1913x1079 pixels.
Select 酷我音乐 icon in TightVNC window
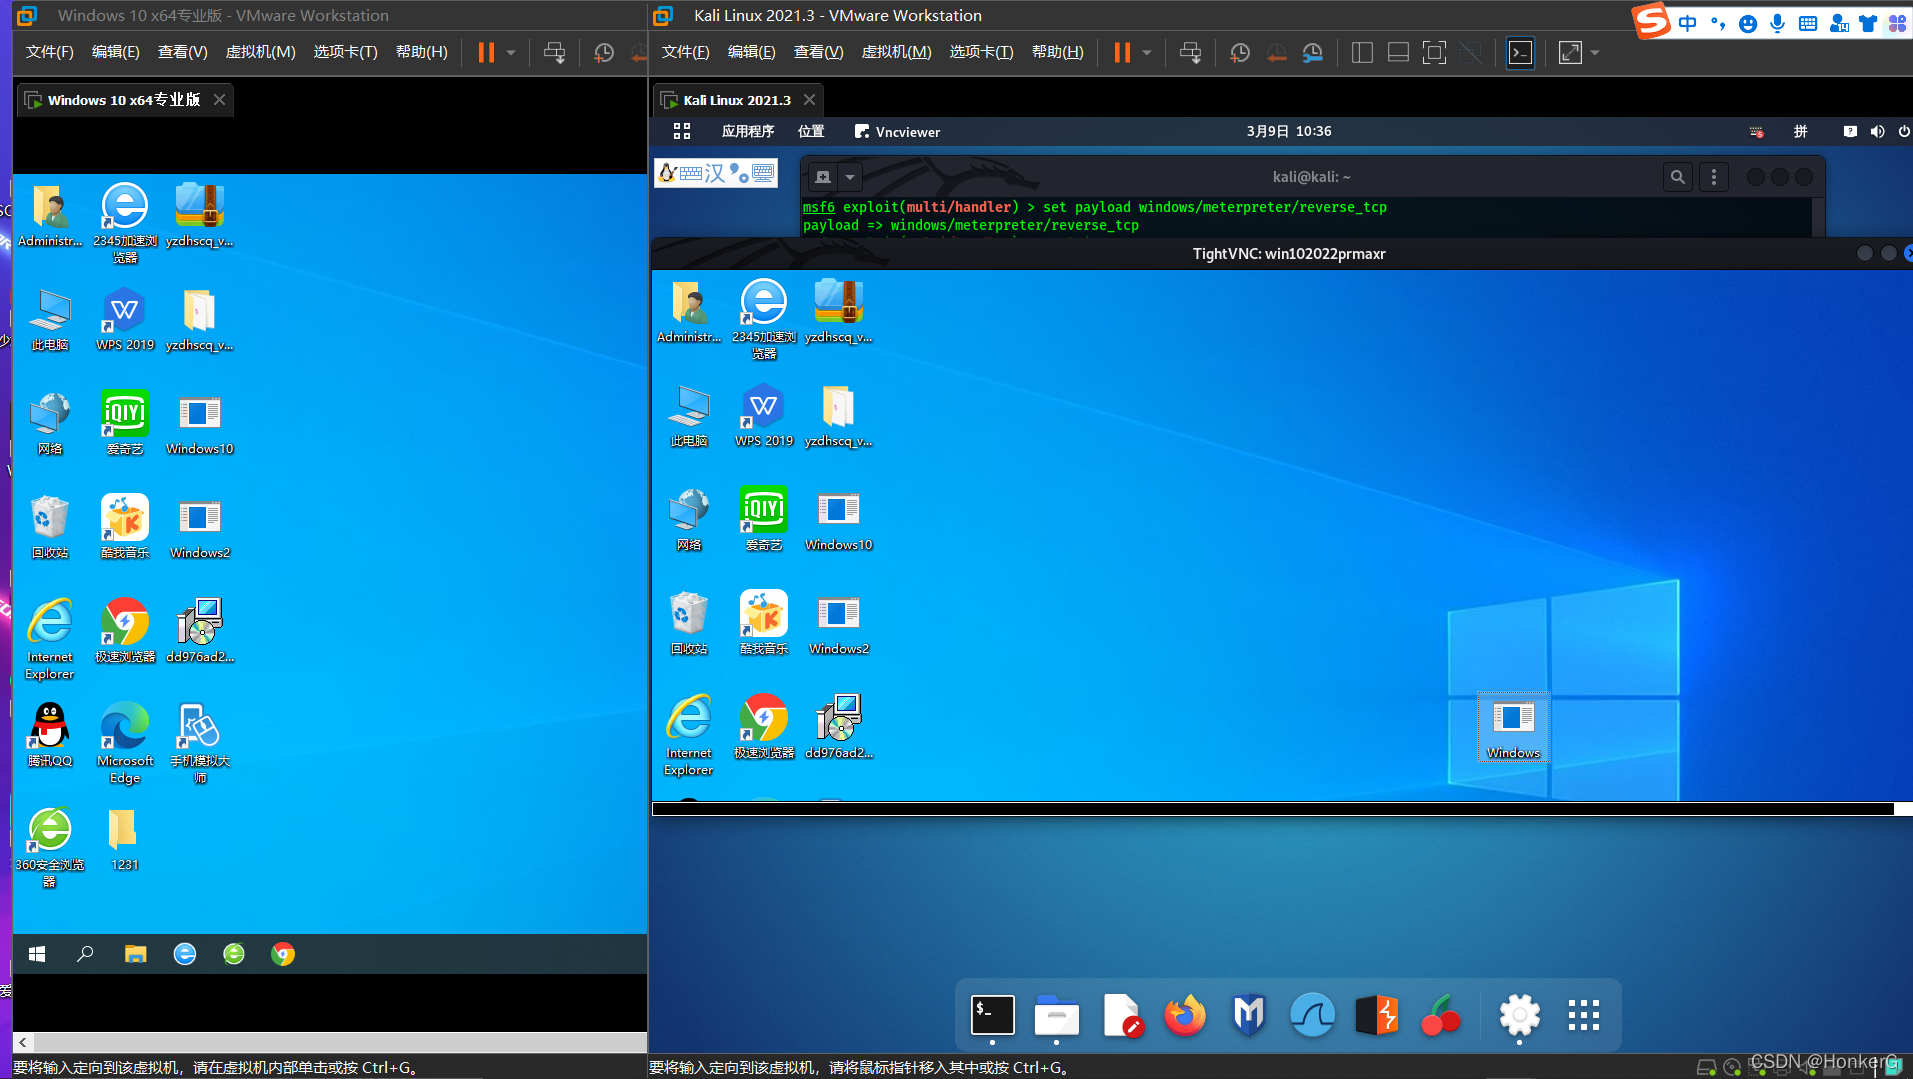pyautogui.click(x=764, y=623)
